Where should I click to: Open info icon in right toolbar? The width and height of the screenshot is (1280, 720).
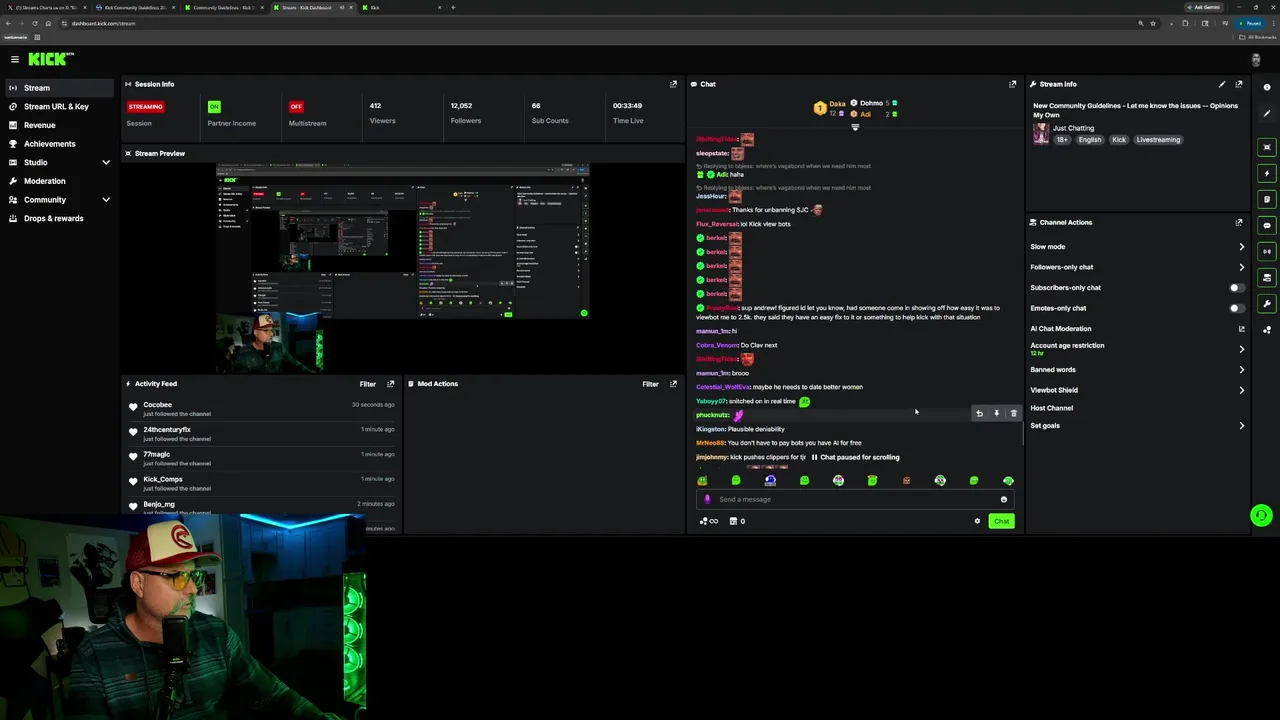click(x=1267, y=87)
